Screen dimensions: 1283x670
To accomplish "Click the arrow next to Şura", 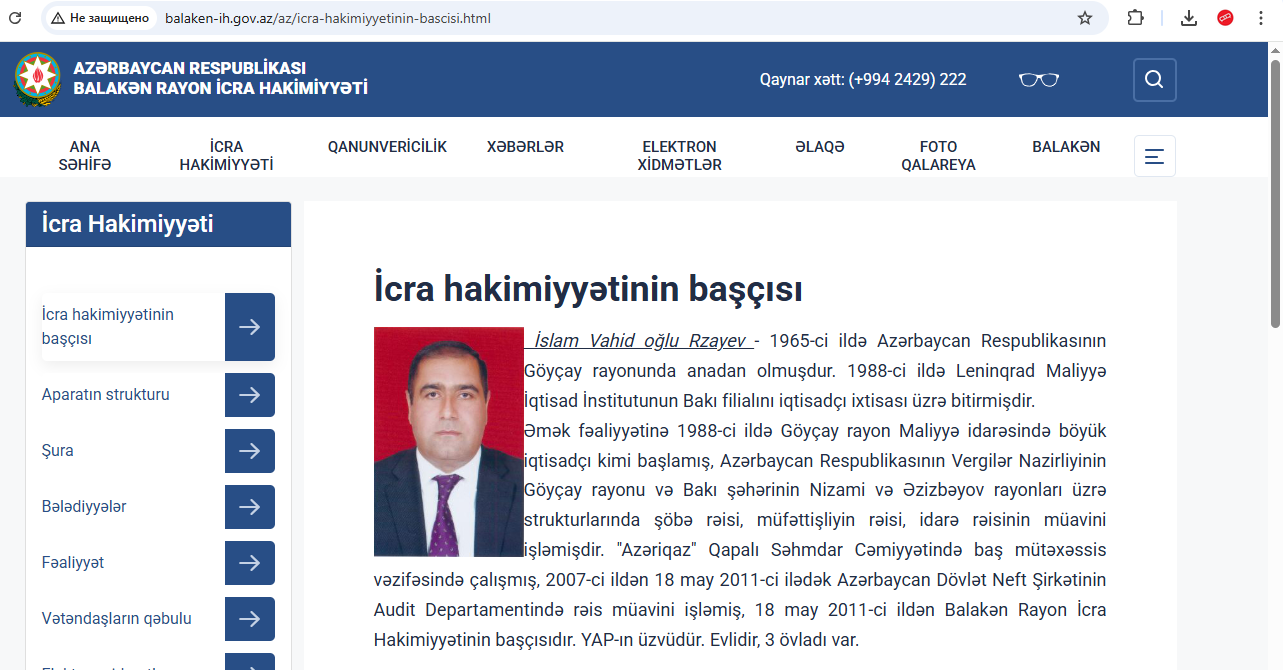I will [x=249, y=450].
